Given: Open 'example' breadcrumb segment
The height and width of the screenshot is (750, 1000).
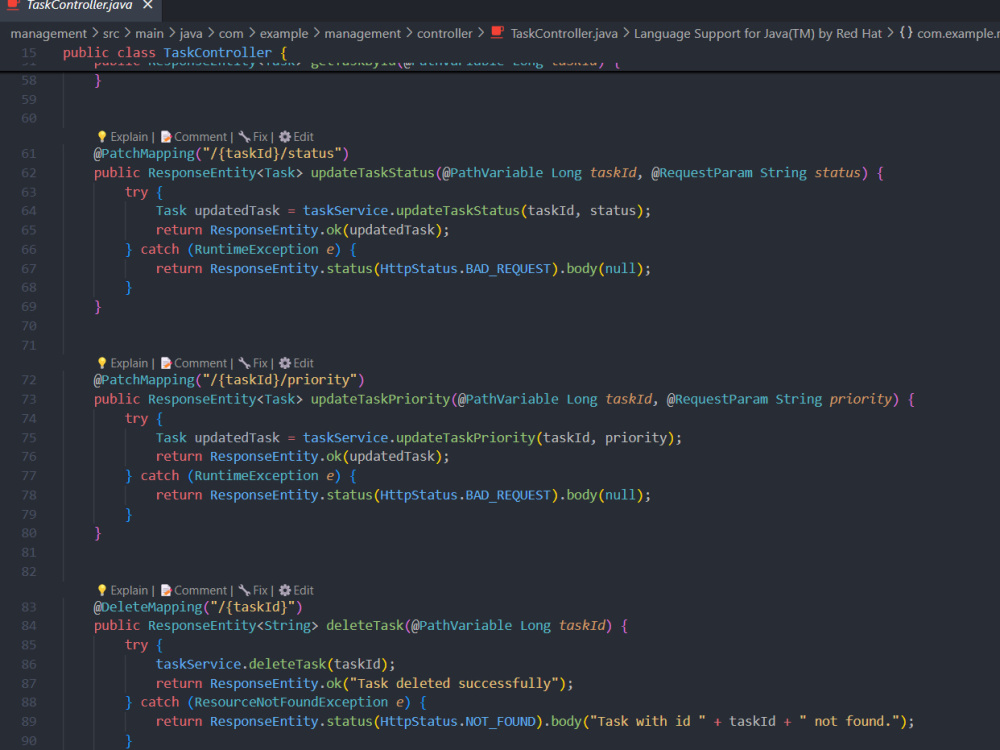Looking at the screenshot, I should click(284, 34).
